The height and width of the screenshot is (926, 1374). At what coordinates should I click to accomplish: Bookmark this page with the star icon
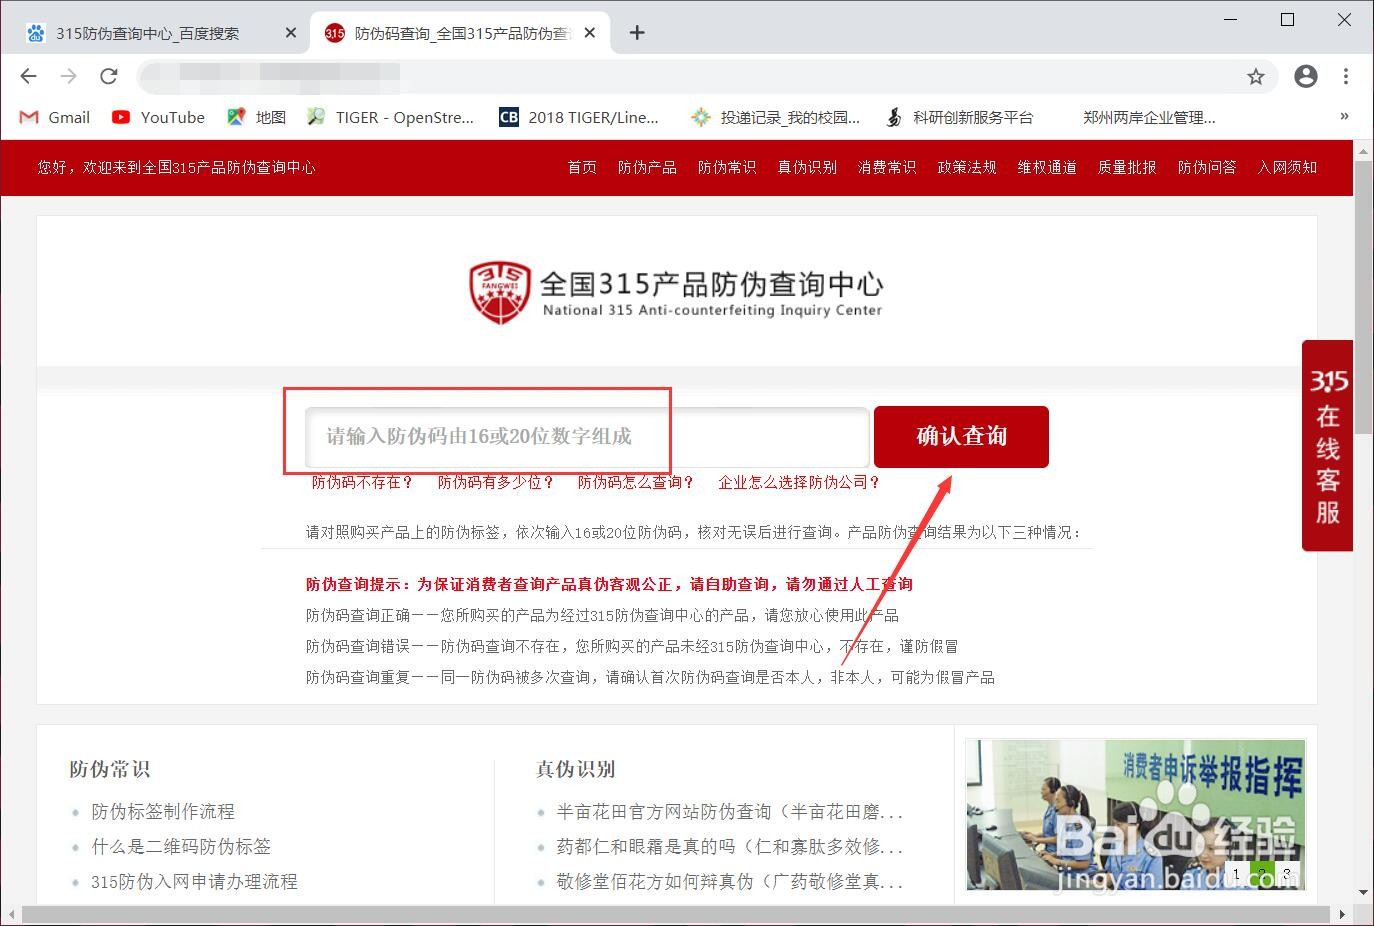[1256, 77]
